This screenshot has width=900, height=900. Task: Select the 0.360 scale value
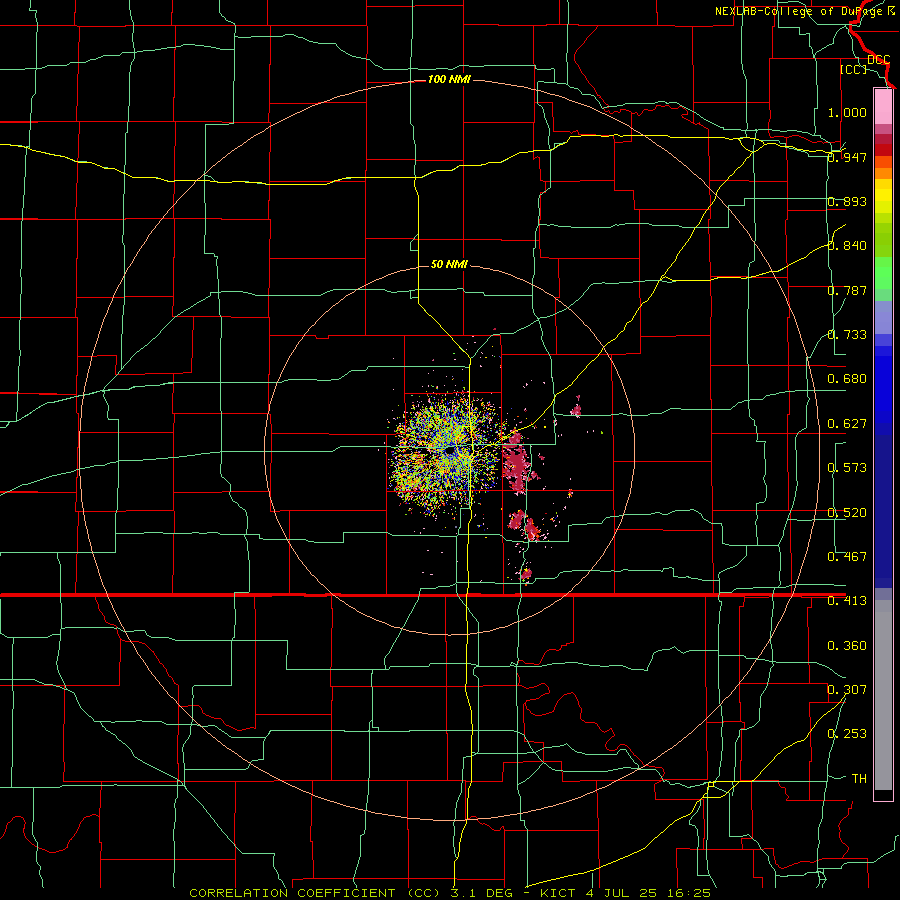847,646
